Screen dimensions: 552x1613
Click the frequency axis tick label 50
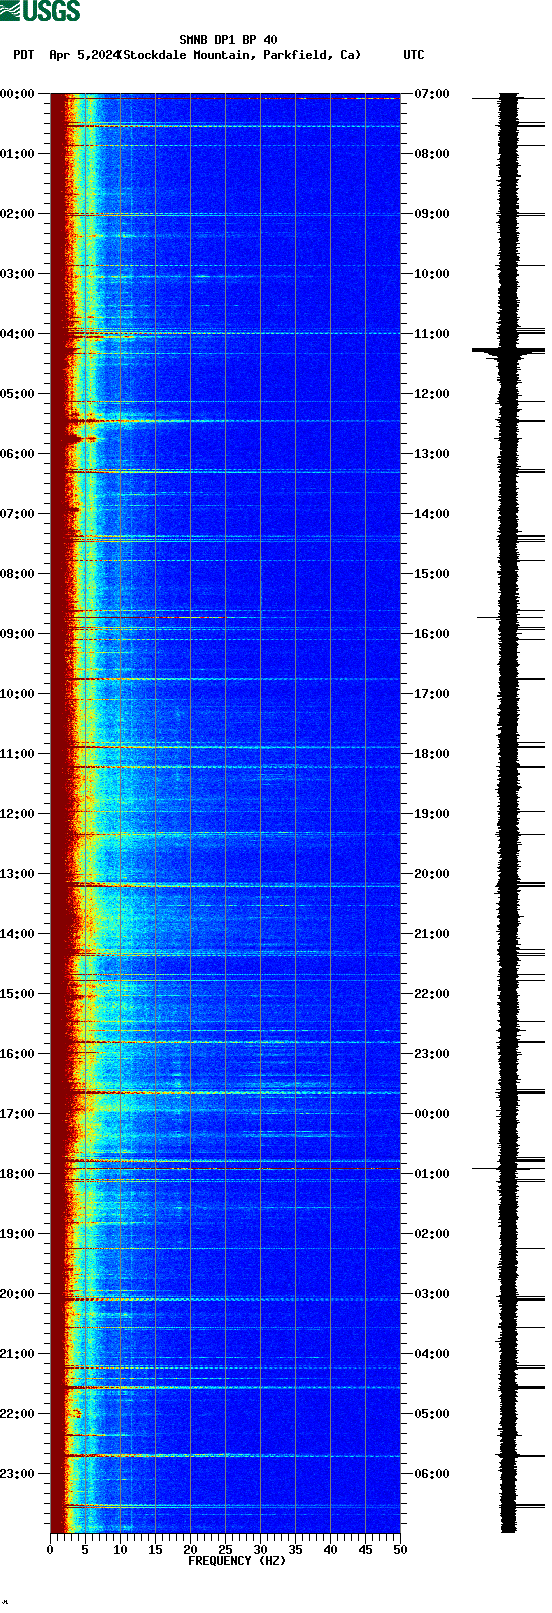[400, 1550]
